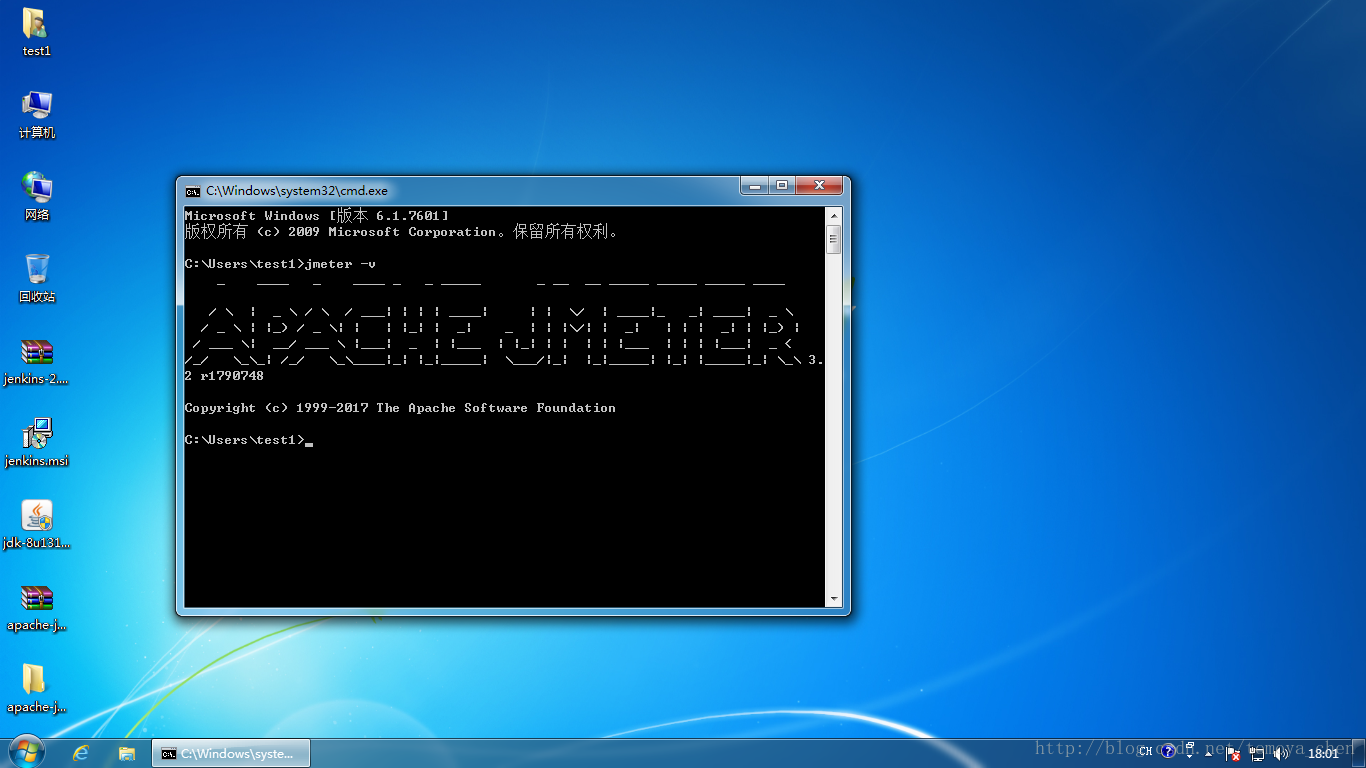Activate the cmd.exe taskbar button
This screenshot has width=1366, height=768.
pyautogui.click(x=231, y=753)
